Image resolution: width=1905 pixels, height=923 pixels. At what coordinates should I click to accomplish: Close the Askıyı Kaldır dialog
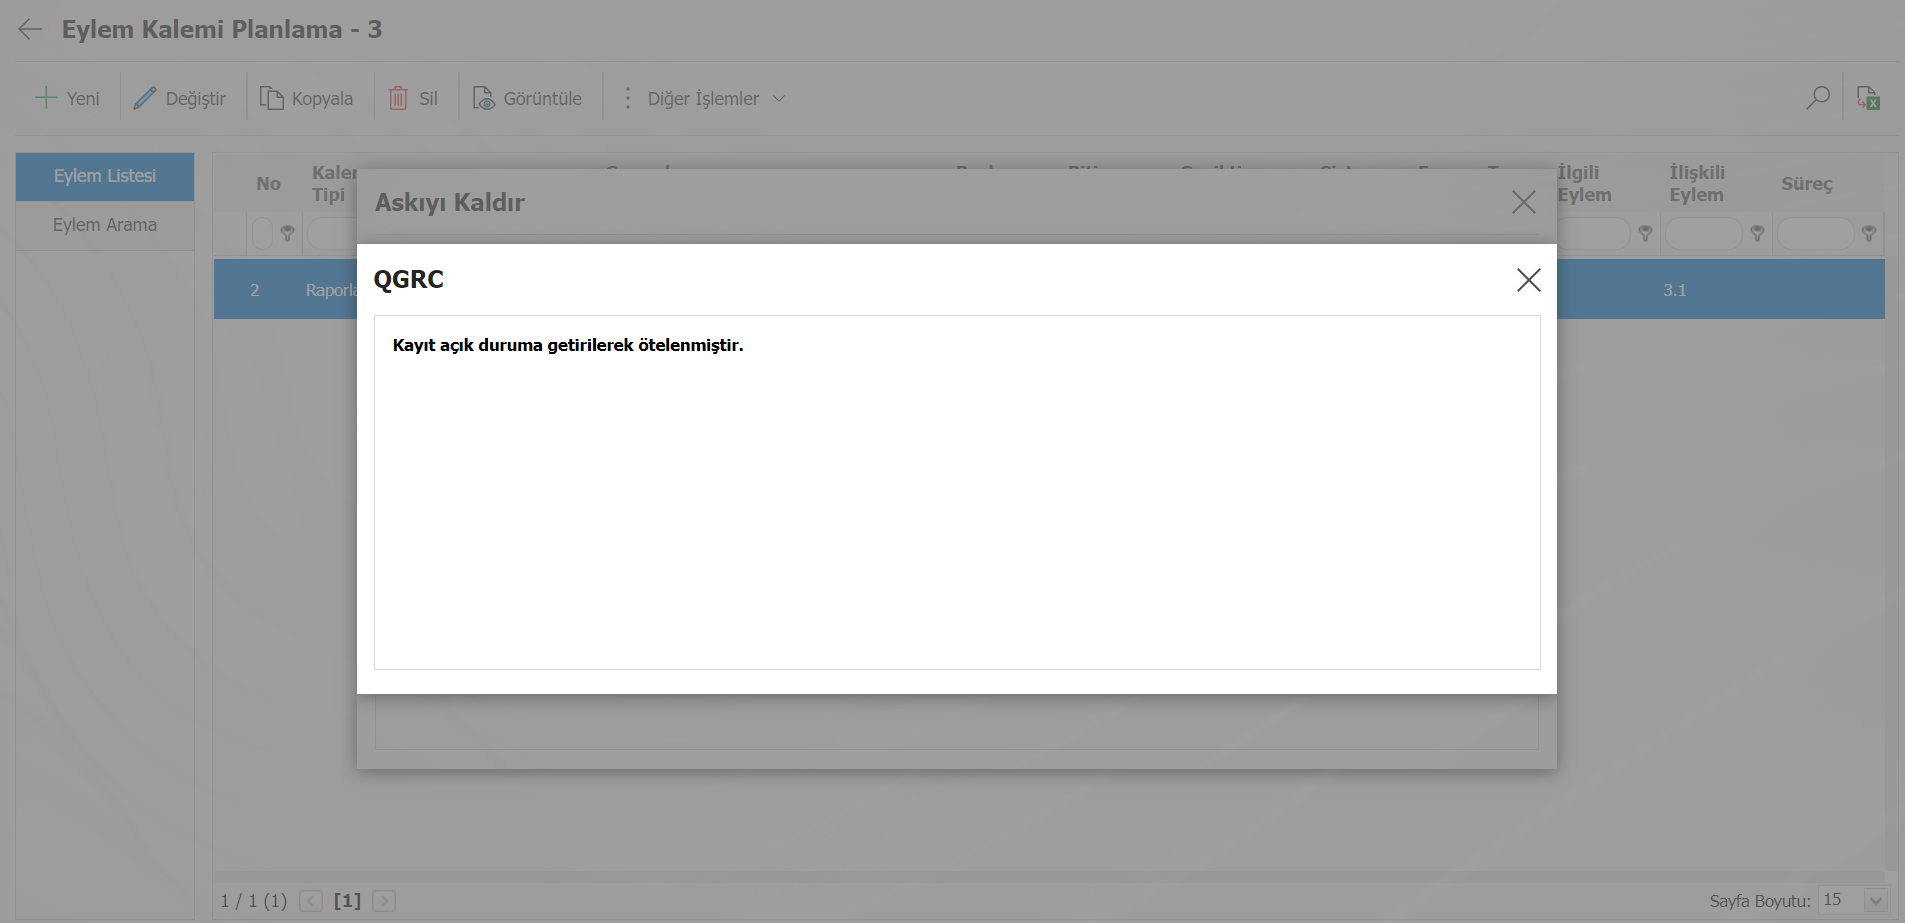pos(1523,202)
